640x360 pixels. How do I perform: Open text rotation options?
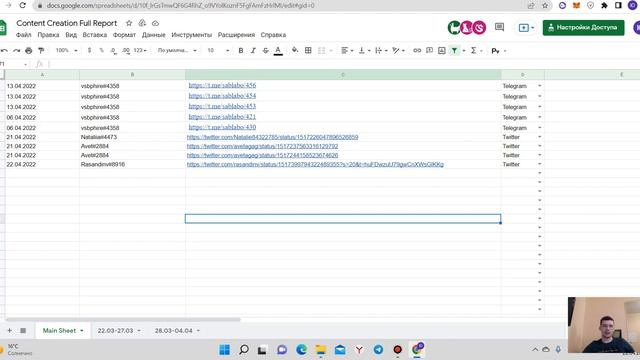[398, 51]
